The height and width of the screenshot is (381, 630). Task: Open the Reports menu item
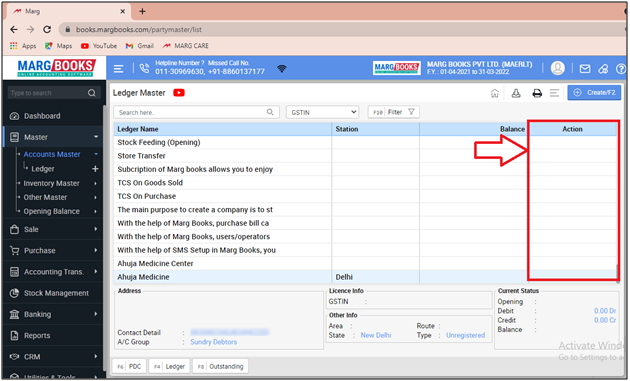coord(53,336)
